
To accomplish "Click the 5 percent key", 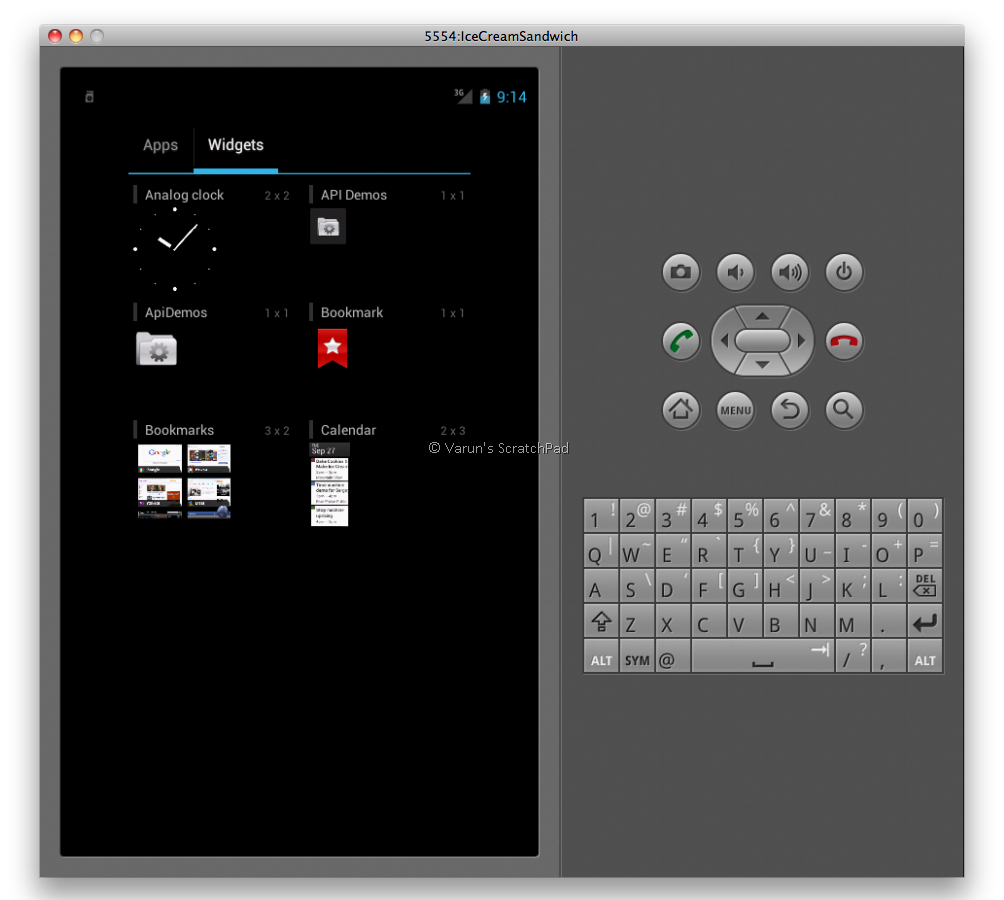I will [745, 516].
